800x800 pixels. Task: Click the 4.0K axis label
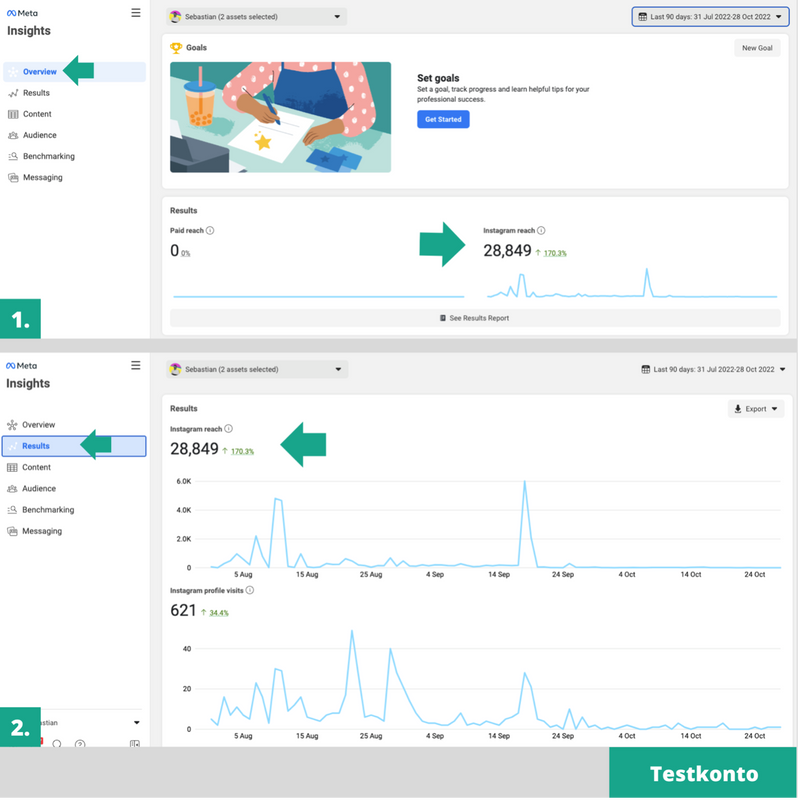click(x=184, y=511)
